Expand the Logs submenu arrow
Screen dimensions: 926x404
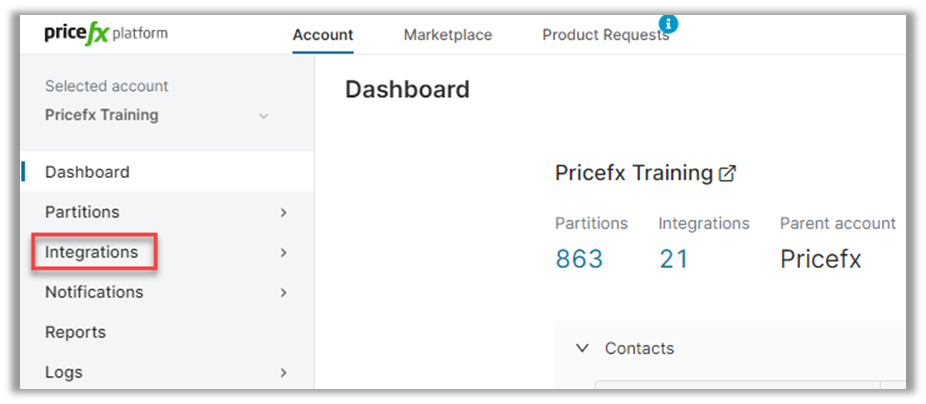coord(283,373)
